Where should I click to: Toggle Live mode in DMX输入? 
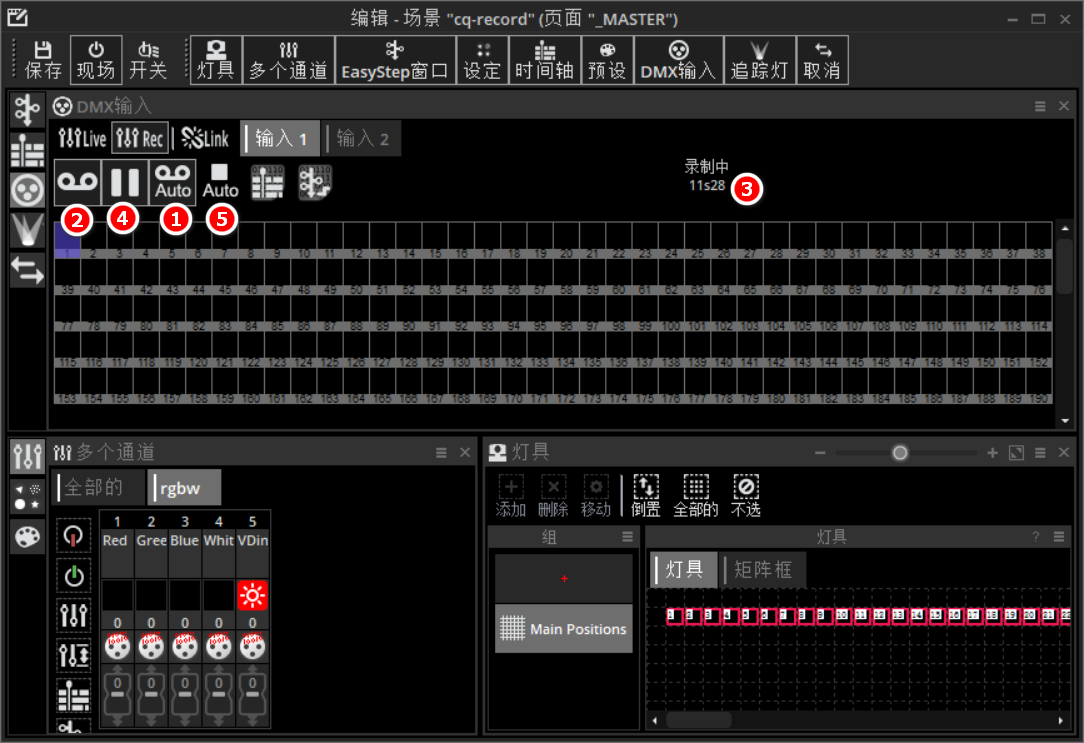pyautogui.click(x=82, y=139)
